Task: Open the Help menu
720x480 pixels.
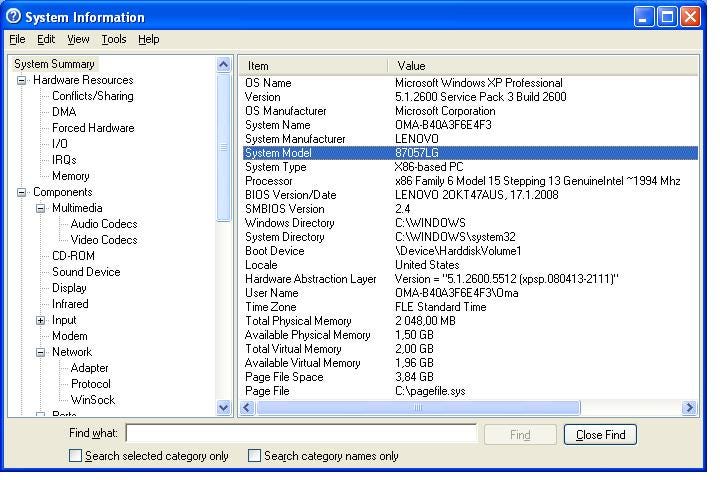Action: click(x=148, y=40)
